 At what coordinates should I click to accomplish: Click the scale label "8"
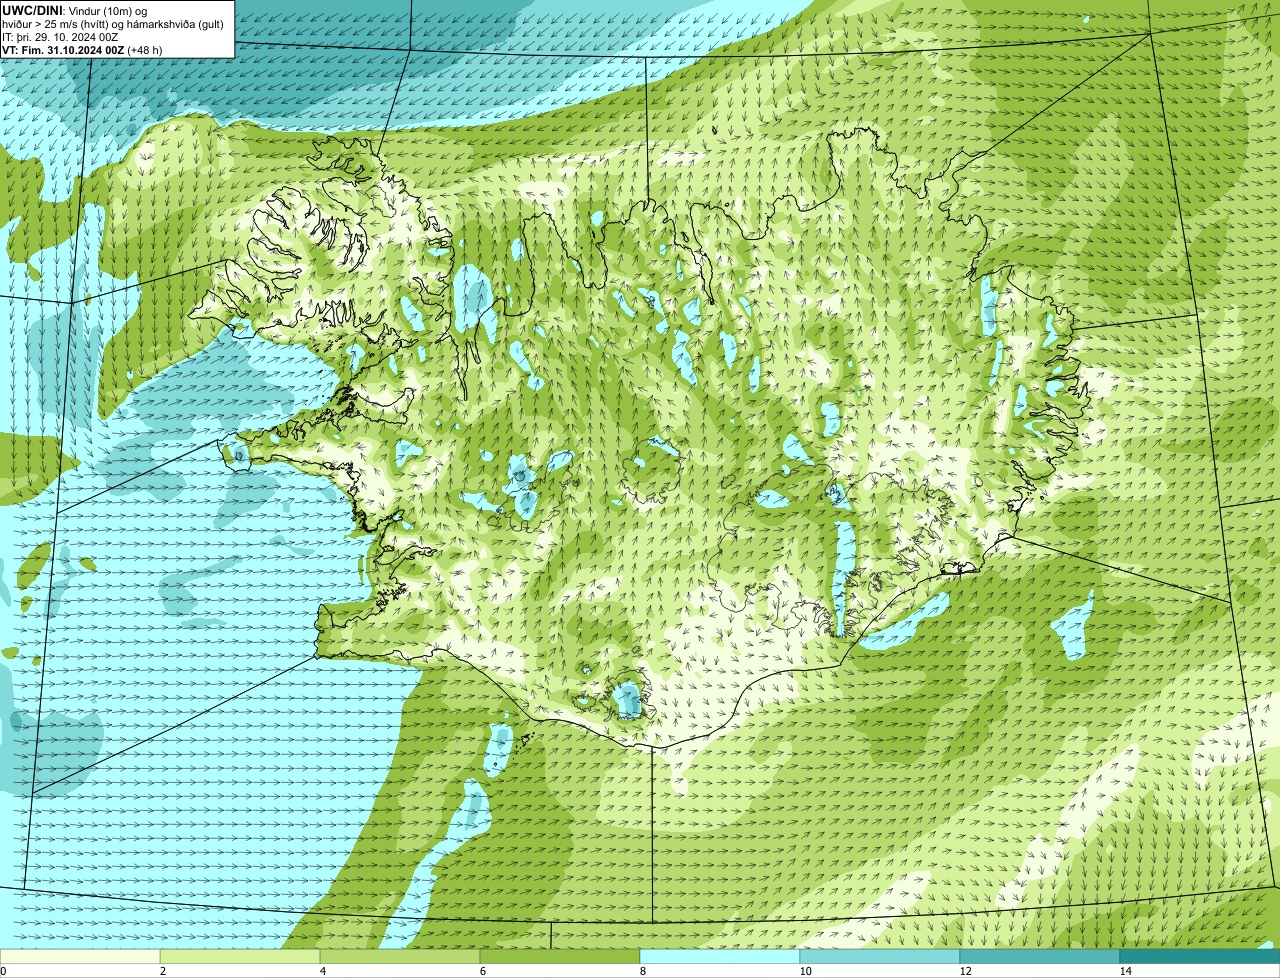coord(642,971)
